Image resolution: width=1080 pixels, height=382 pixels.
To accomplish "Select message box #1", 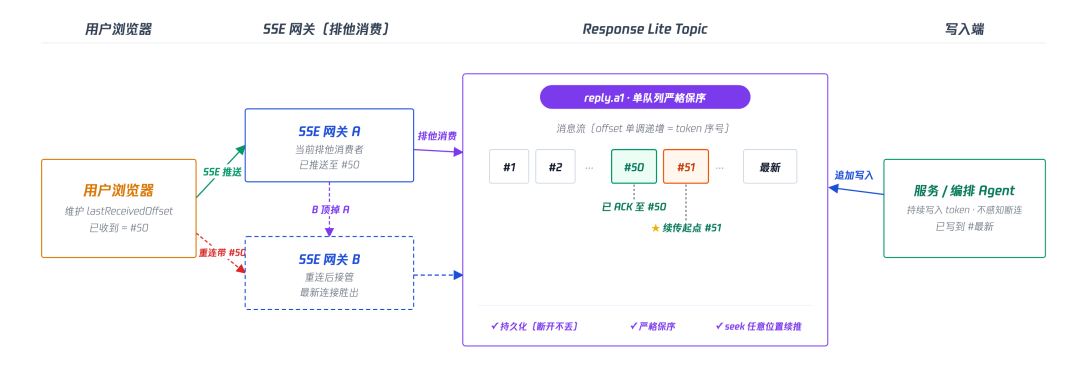I will 509,167.
